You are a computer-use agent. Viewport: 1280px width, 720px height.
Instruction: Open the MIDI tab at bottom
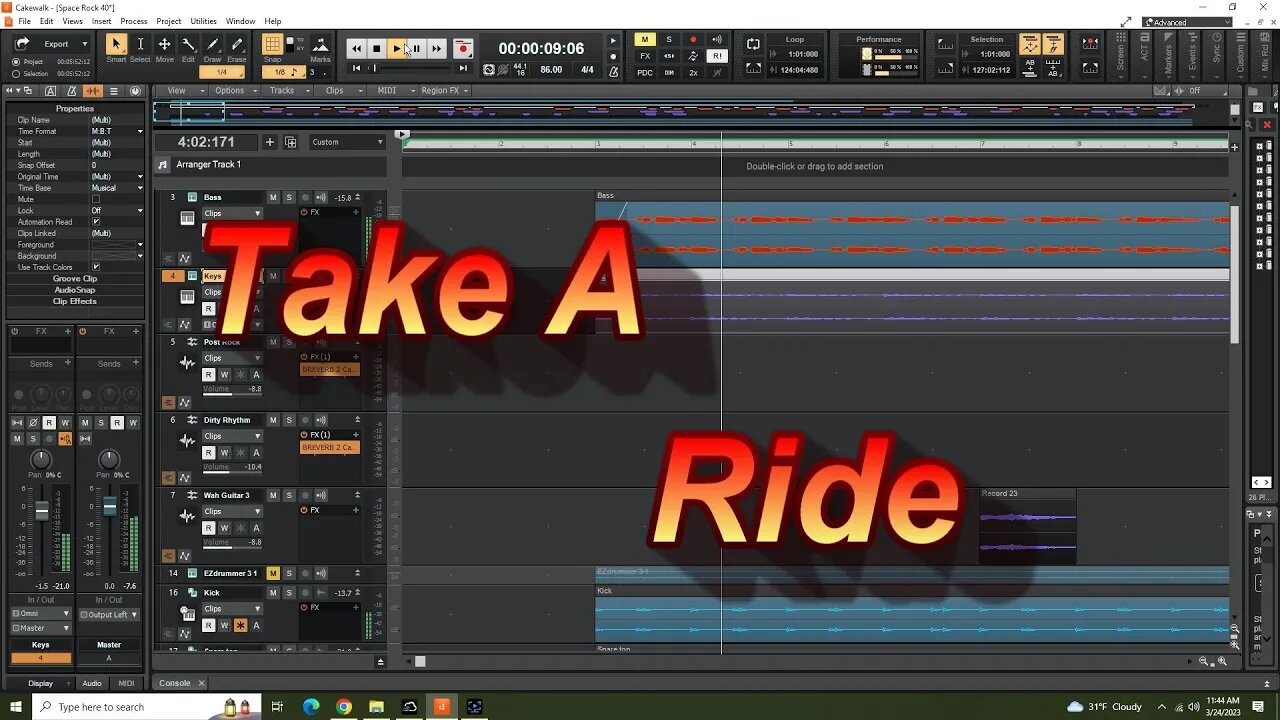tap(126, 683)
